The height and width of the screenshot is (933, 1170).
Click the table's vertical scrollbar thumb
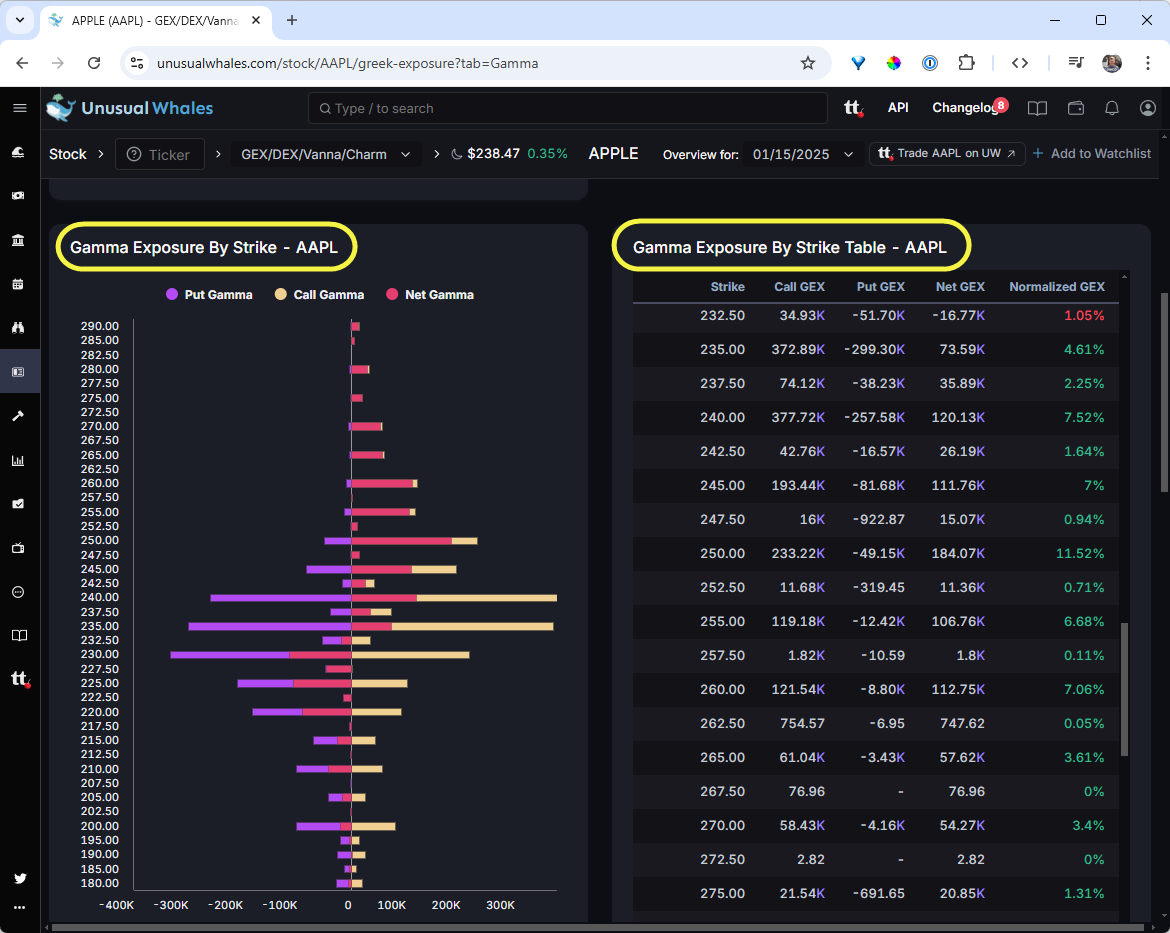tap(1124, 690)
